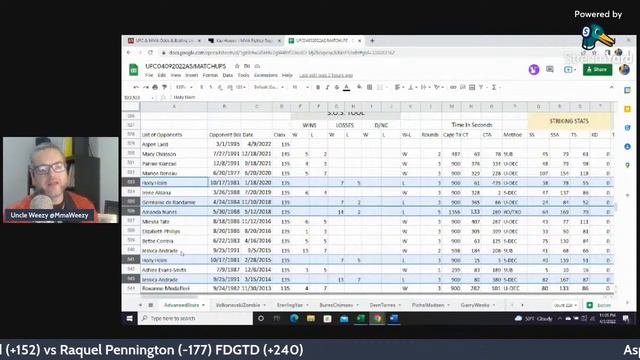640x360 pixels.
Task: Click the cell Amanda Nunes
Action: pyautogui.click(x=174, y=212)
